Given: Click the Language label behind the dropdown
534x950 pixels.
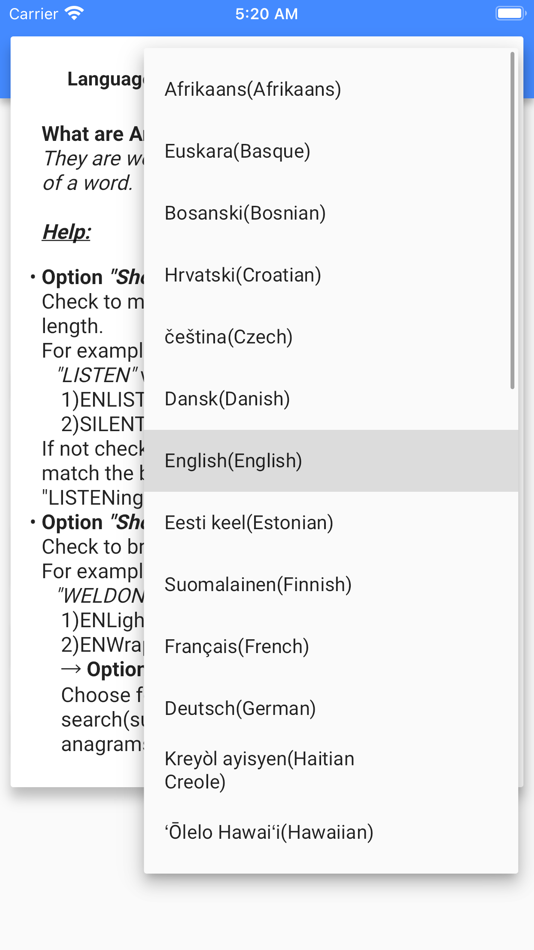Looking at the screenshot, I should pos(106,79).
